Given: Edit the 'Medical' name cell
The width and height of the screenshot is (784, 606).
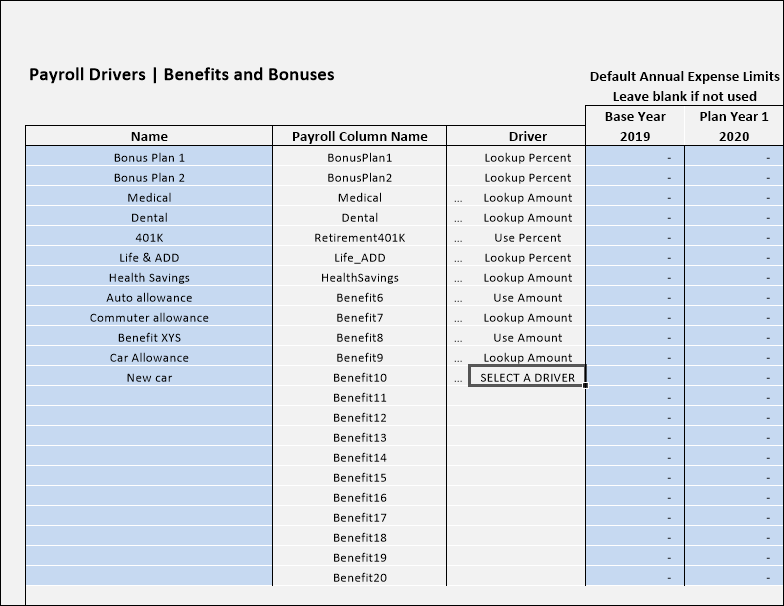Looking at the screenshot, I should [x=149, y=196].
